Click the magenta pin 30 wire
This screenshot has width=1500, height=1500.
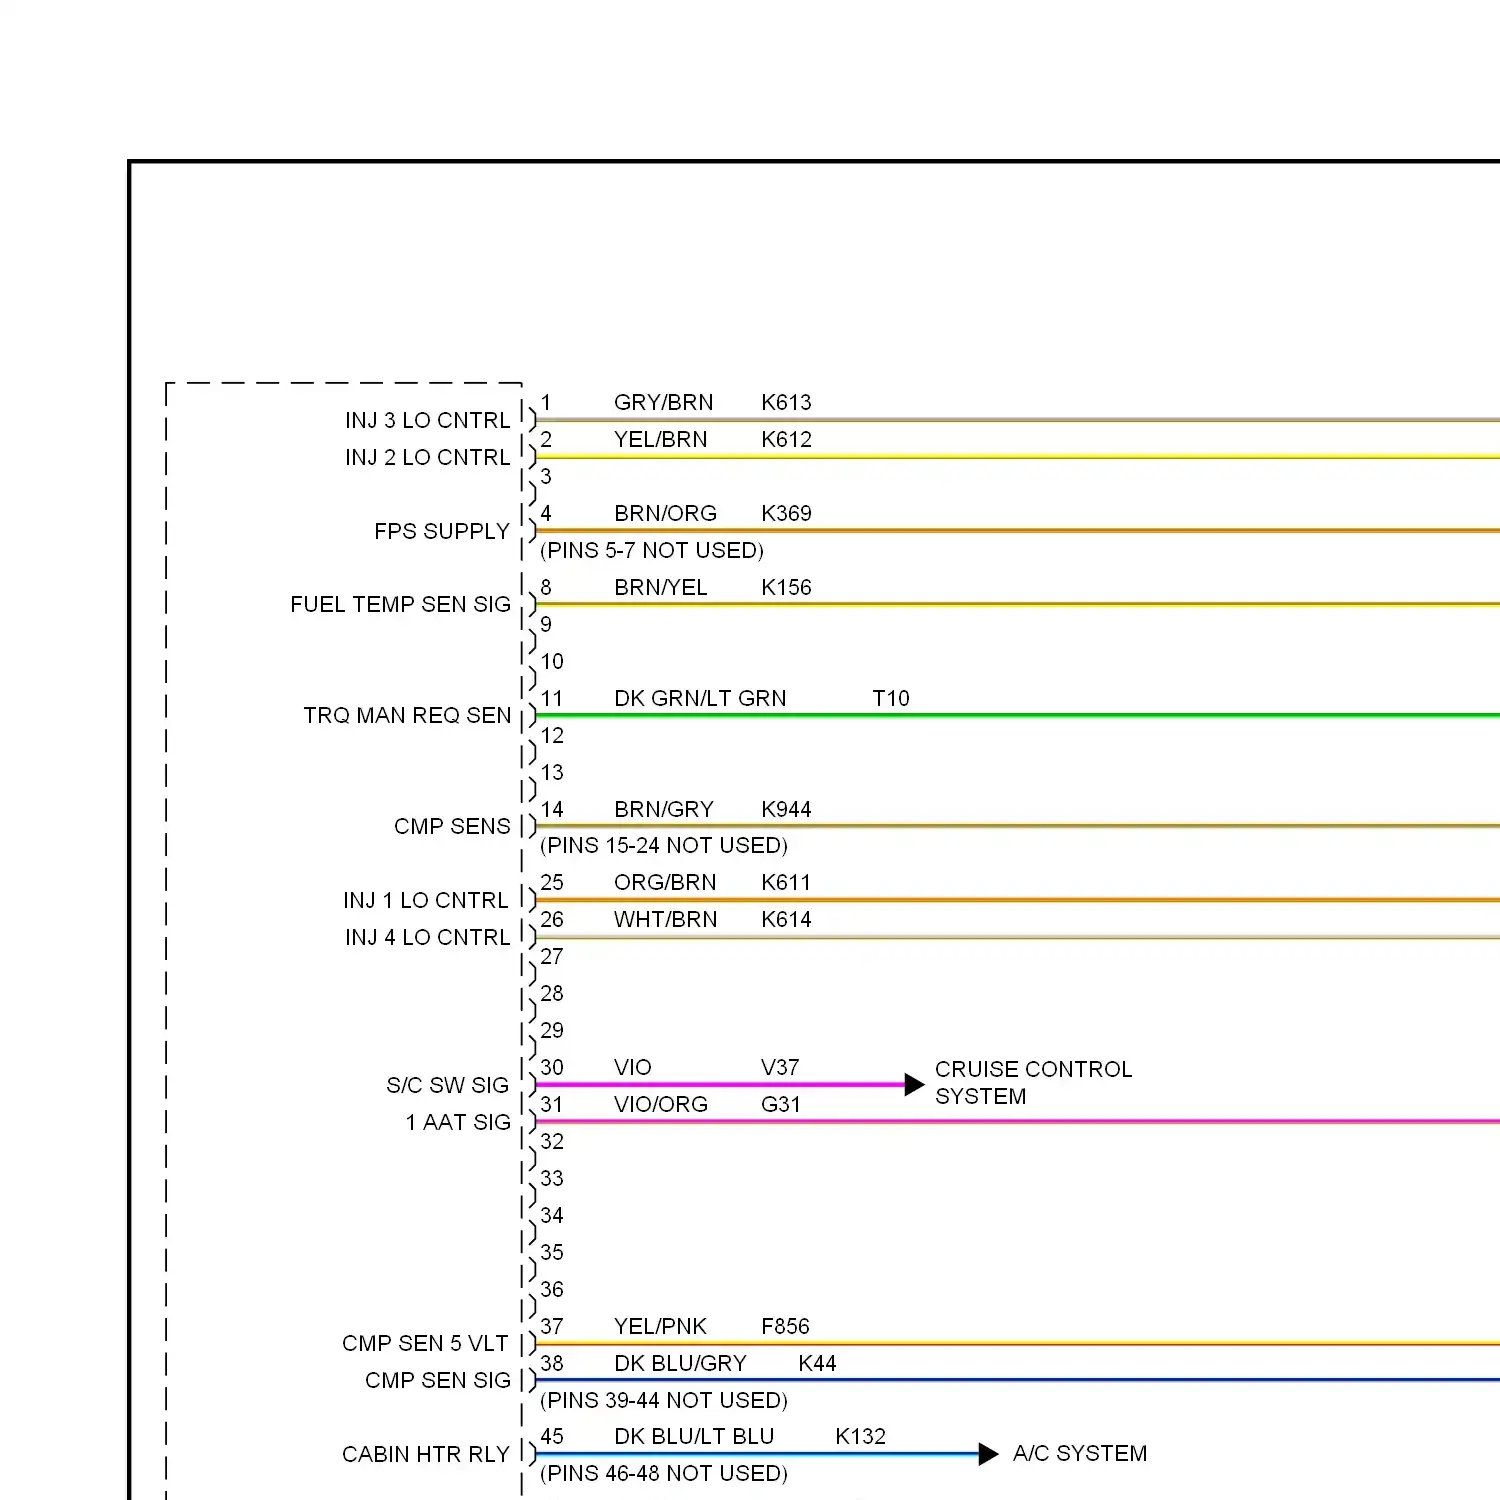720,1084
